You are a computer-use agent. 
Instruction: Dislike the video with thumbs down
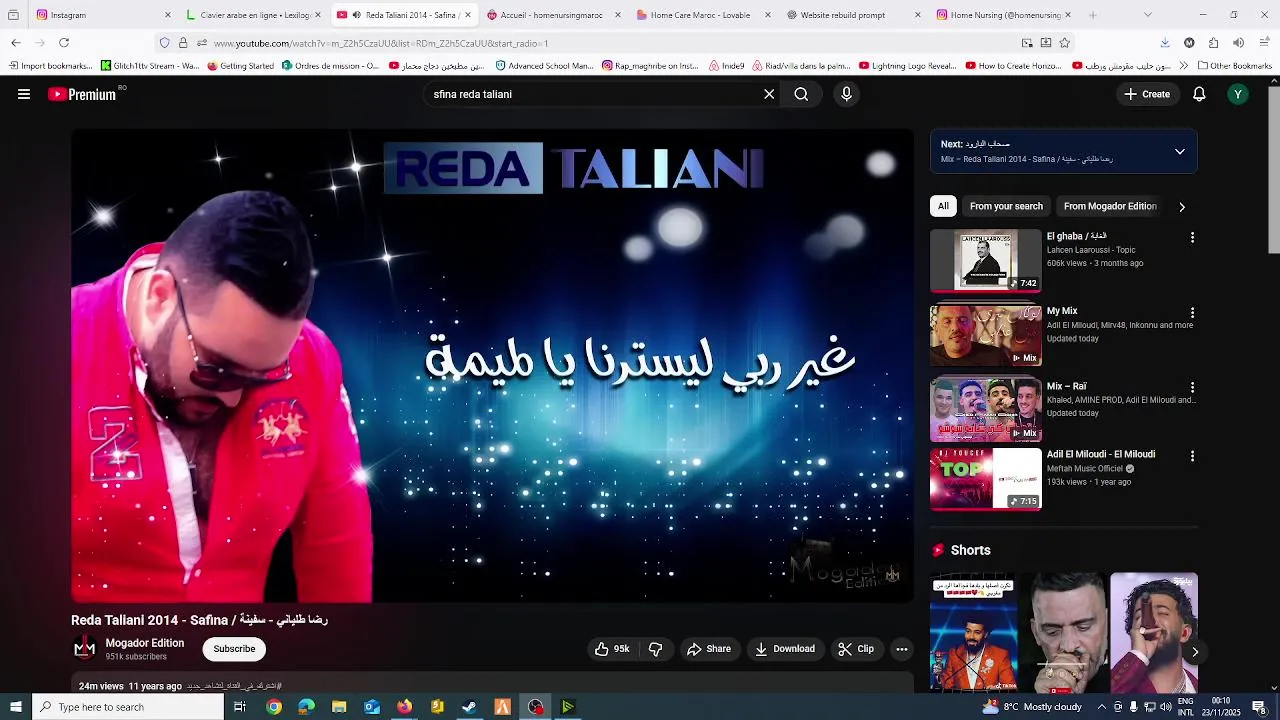(x=656, y=649)
